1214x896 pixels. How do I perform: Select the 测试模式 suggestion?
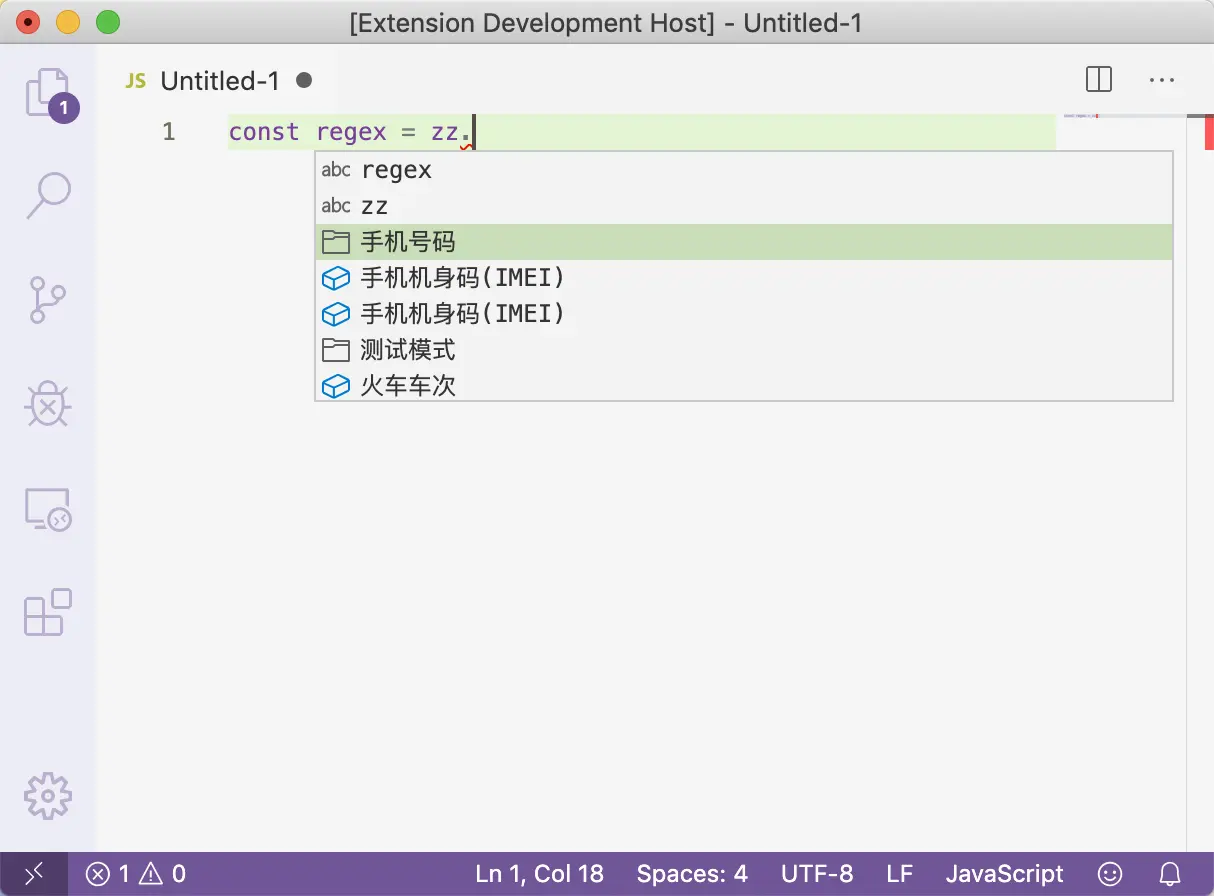pyautogui.click(x=744, y=350)
